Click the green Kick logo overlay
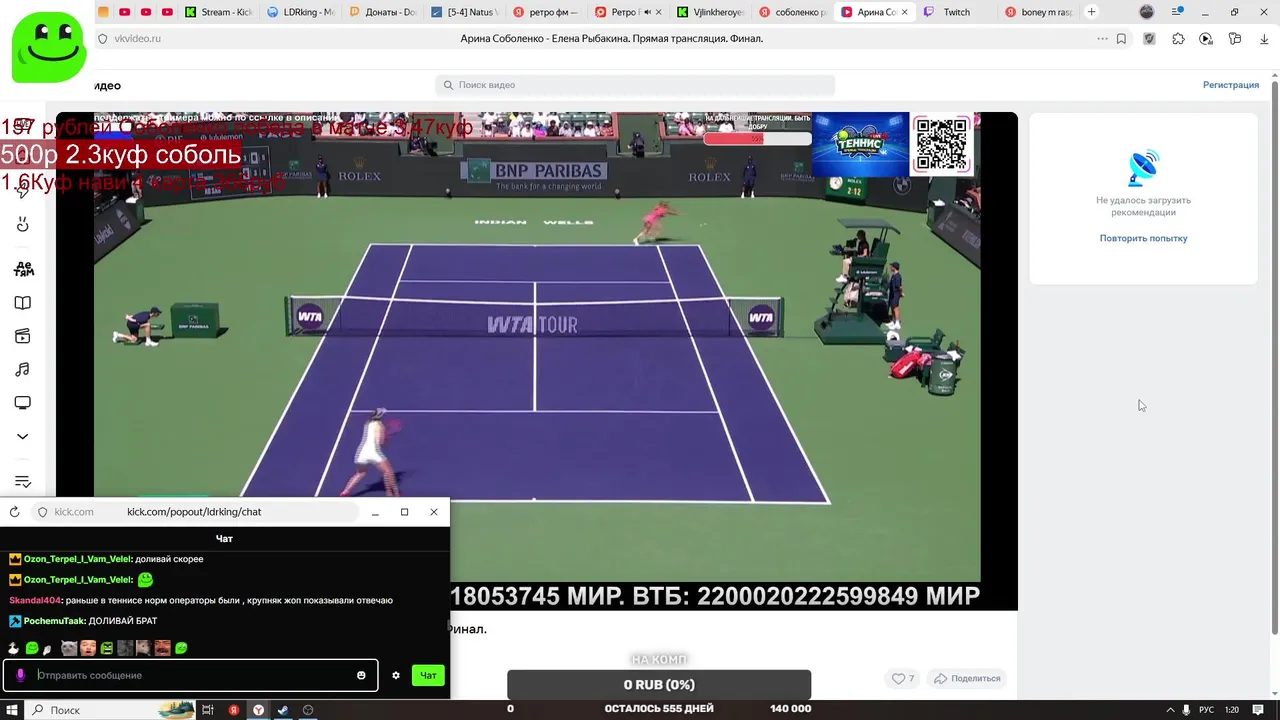Viewport: 1280px width, 720px height. point(49,47)
